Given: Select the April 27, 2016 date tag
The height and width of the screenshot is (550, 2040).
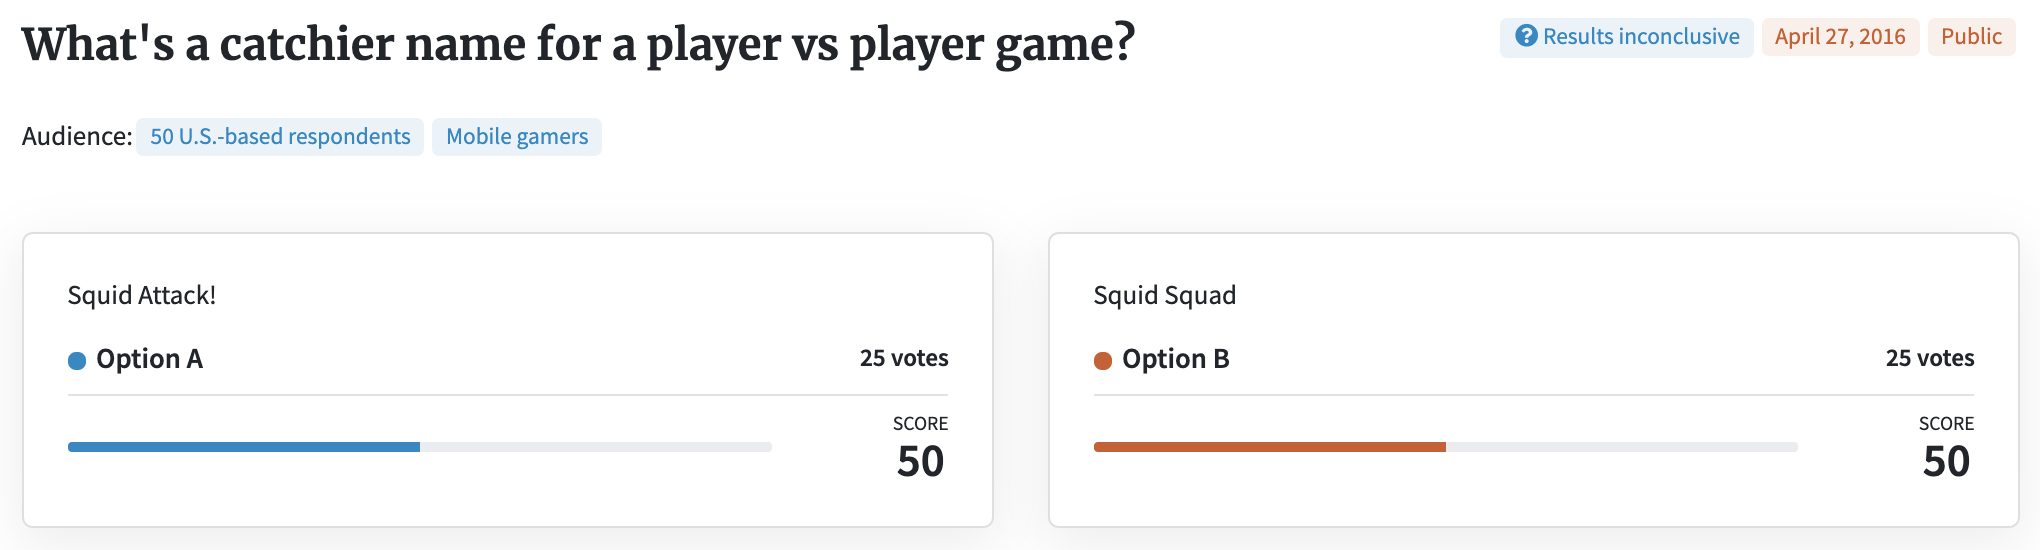Looking at the screenshot, I should click(x=1840, y=37).
